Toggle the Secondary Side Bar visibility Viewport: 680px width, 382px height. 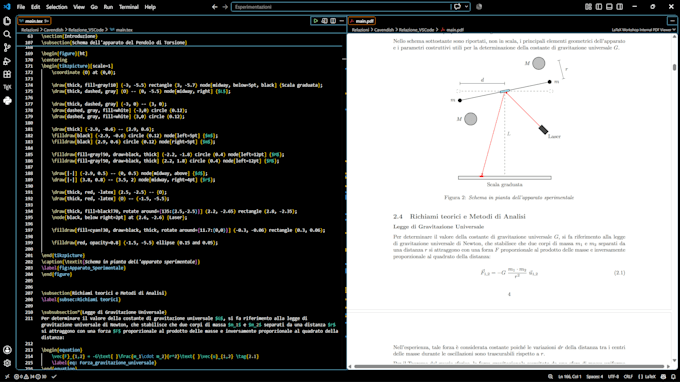(x=620, y=7)
